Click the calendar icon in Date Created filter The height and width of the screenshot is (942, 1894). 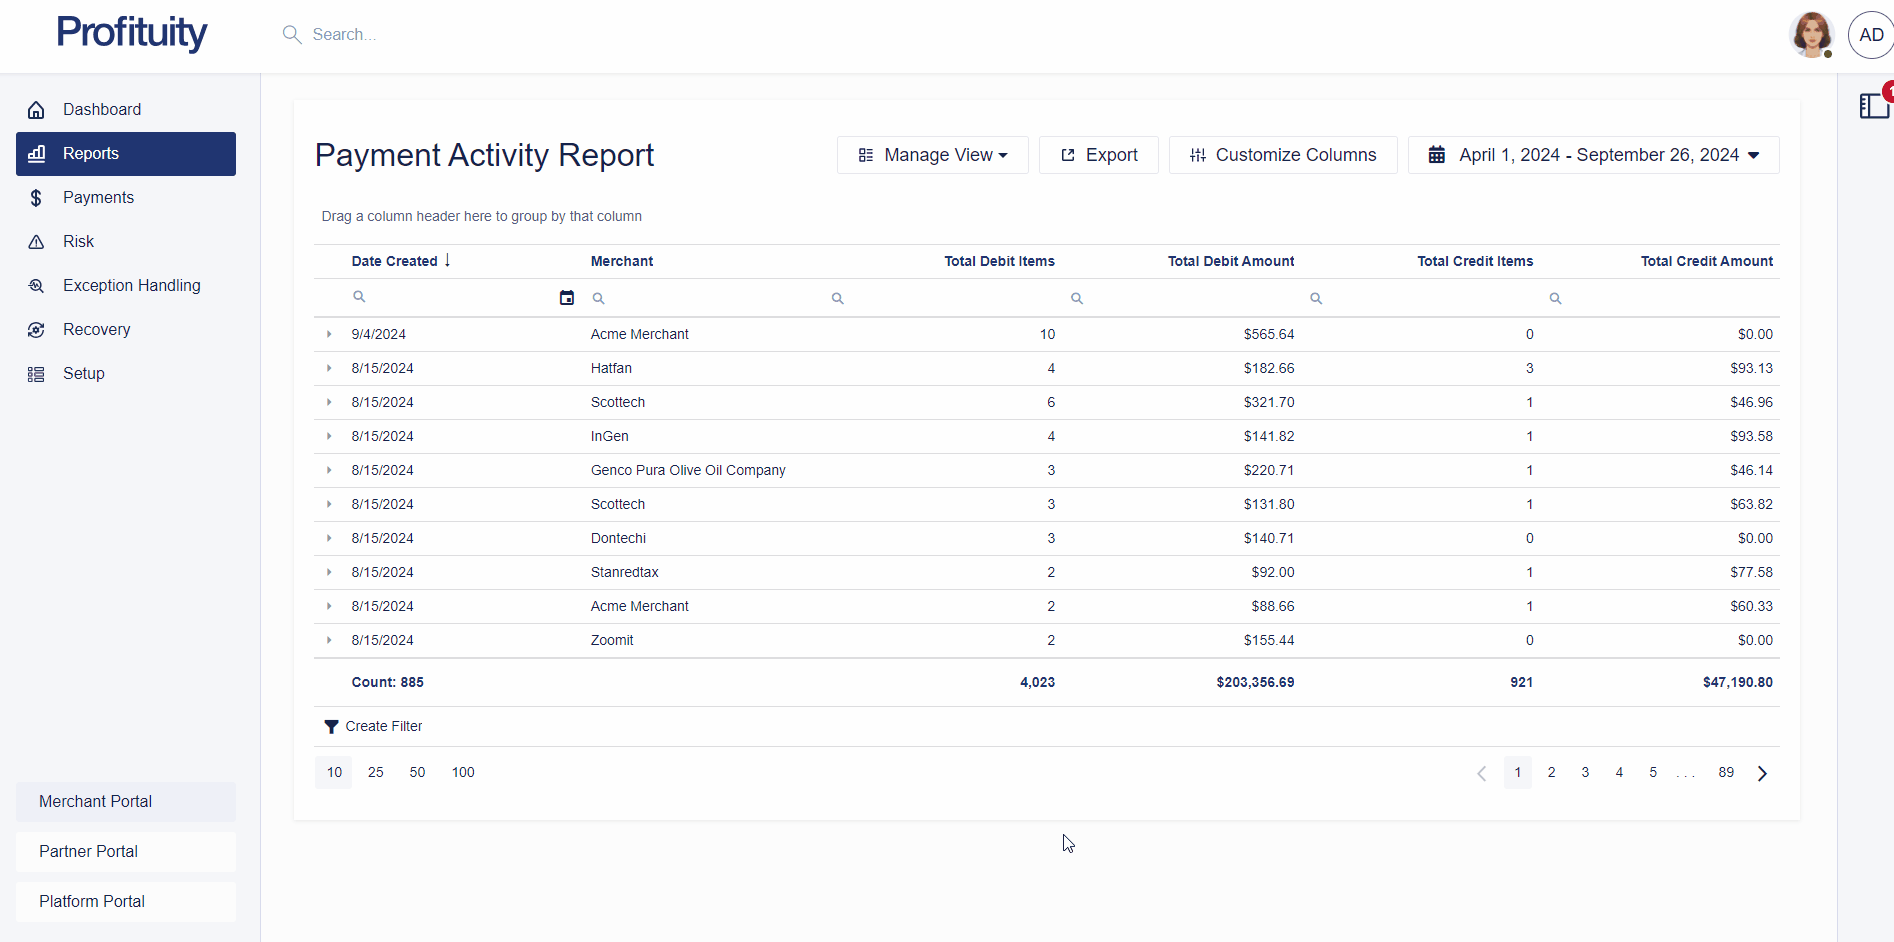coord(566,298)
